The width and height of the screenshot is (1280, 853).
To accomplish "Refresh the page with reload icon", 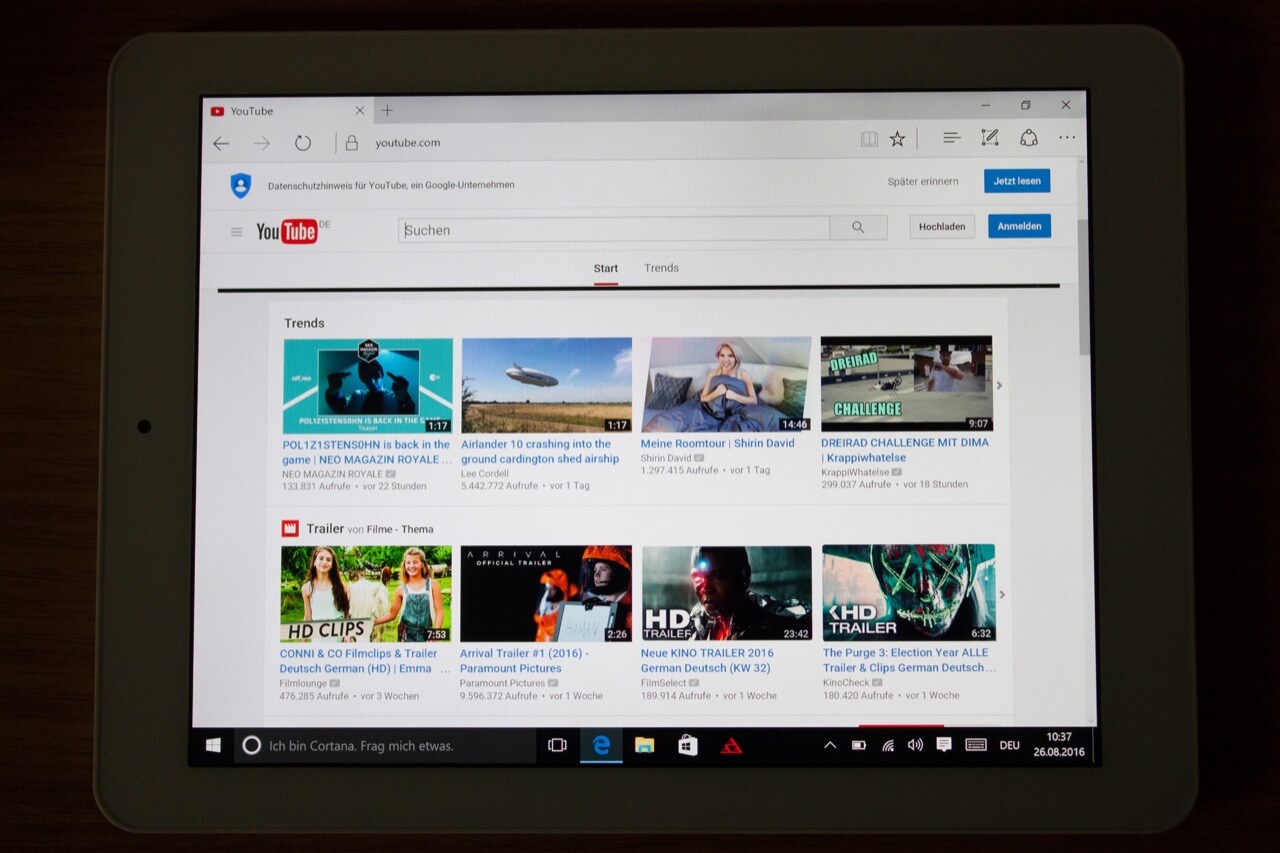I will (303, 143).
